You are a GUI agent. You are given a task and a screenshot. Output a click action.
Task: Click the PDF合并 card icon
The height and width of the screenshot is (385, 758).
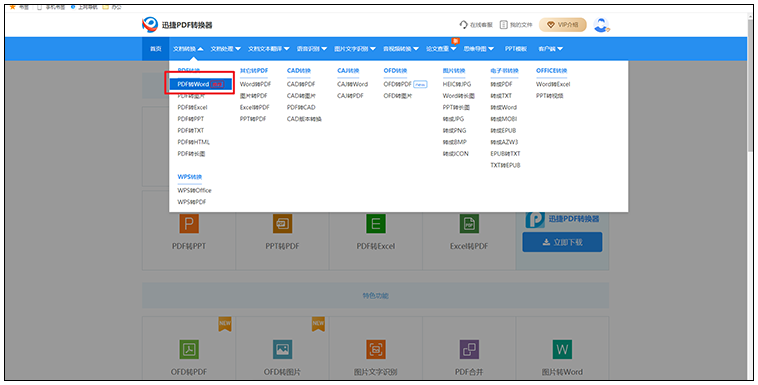tap(469, 349)
